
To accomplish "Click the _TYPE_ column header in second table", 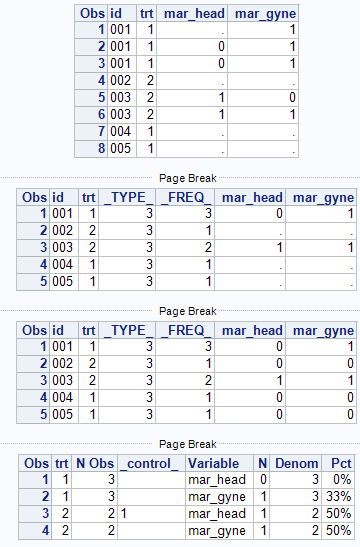I will point(127,197).
